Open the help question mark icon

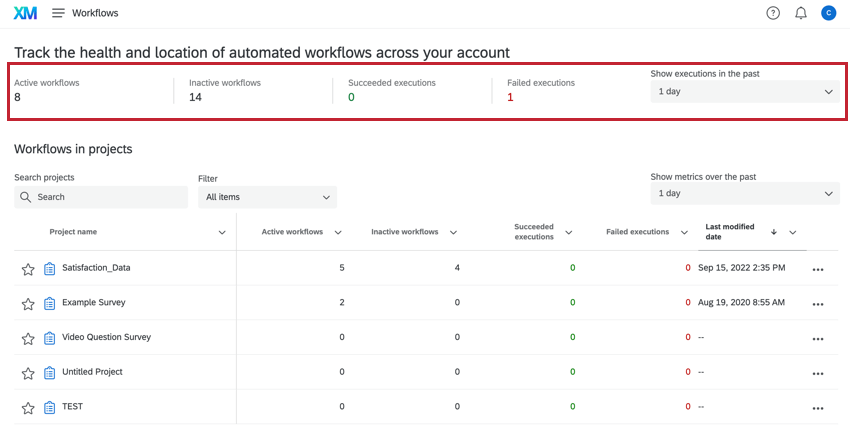[773, 13]
